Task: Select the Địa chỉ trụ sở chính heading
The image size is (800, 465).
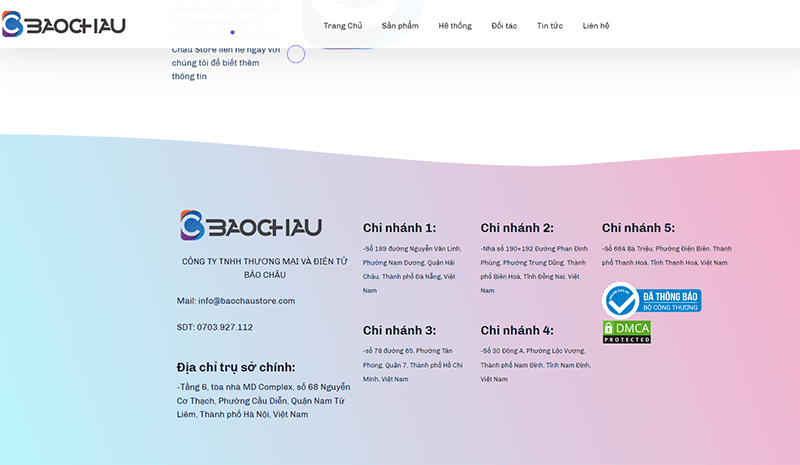Action: [236, 367]
